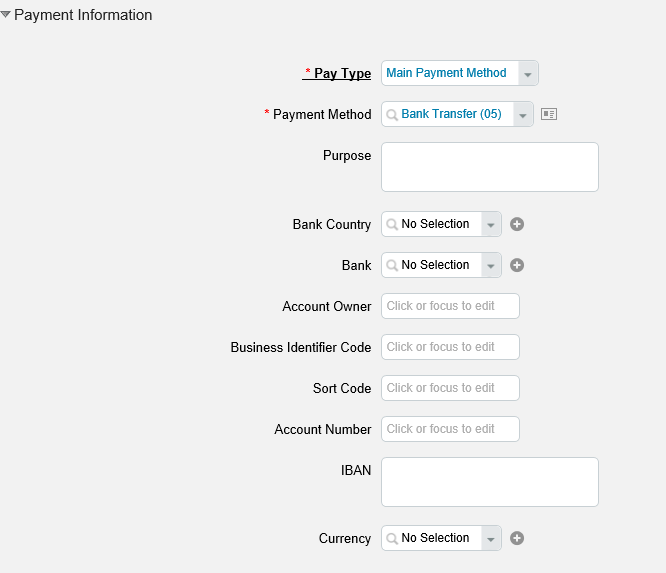Screen dimensions: 666x573
Task: Click the search icon in Bank field
Action: 392,265
